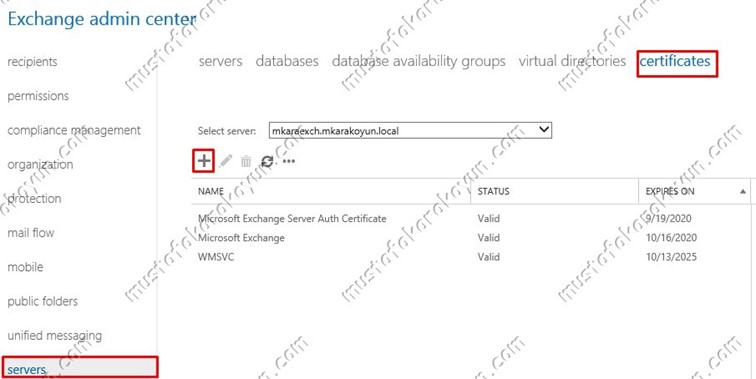Click Valid status of WMSVC row
This screenshot has height=379, width=756.
(488, 257)
